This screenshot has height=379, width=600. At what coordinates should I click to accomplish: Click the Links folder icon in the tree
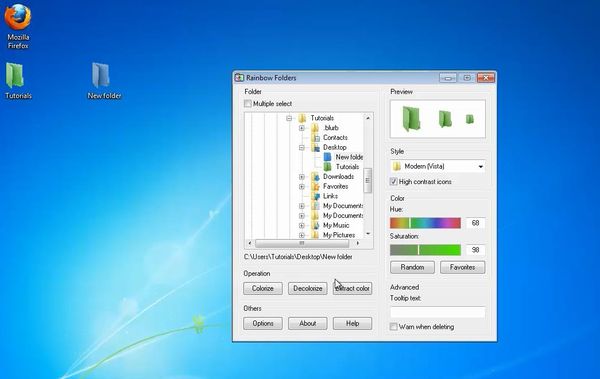click(315, 196)
